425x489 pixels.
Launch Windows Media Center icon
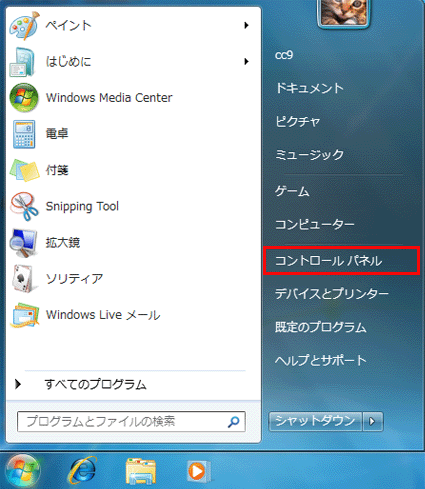click(24, 98)
